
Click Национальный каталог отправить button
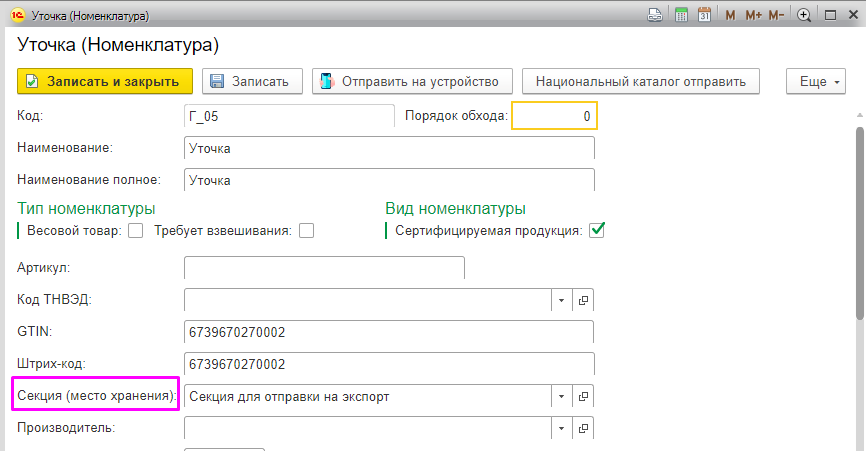tap(641, 81)
